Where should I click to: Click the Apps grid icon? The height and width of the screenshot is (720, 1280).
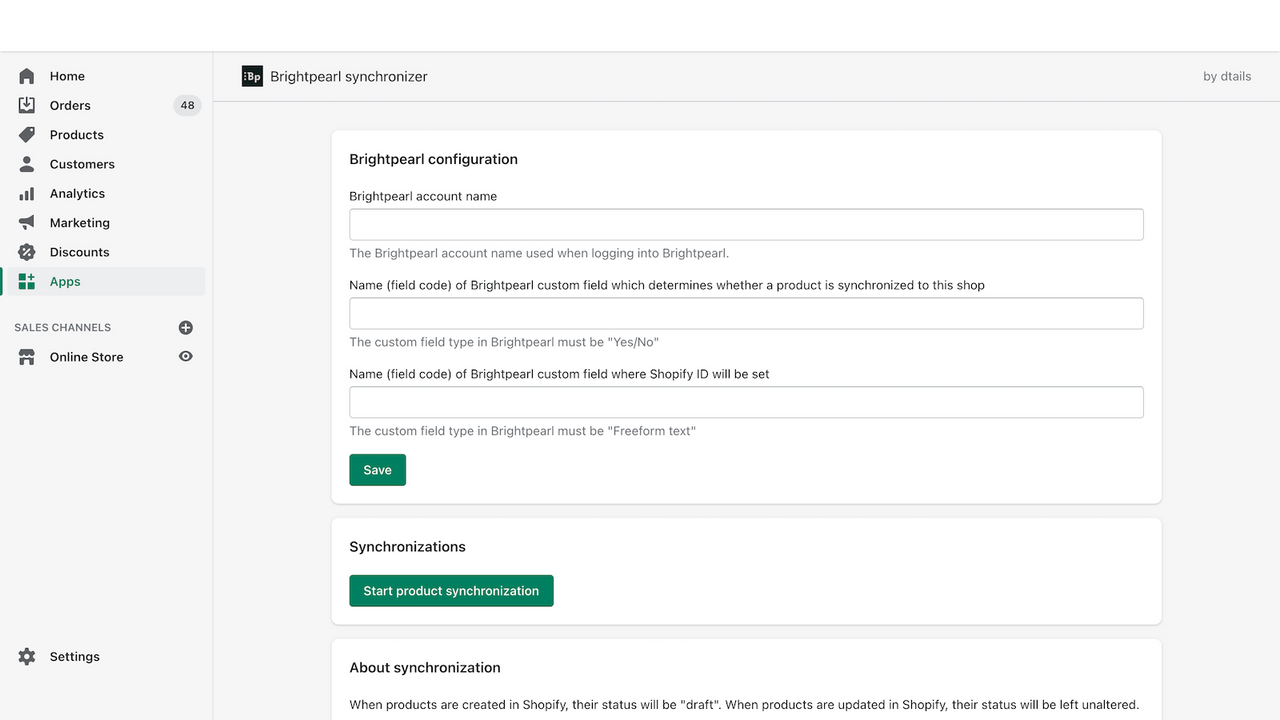27,282
